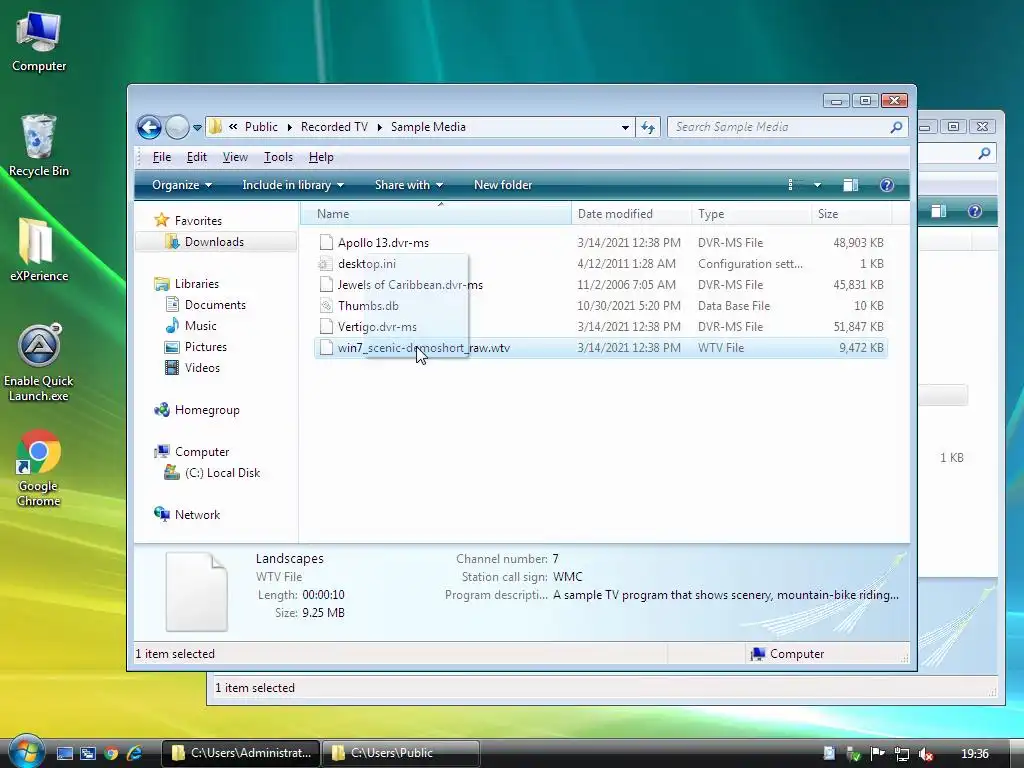Click the Search Sample Media input field
Screen dimensions: 1024x768
click(x=780, y=127)
